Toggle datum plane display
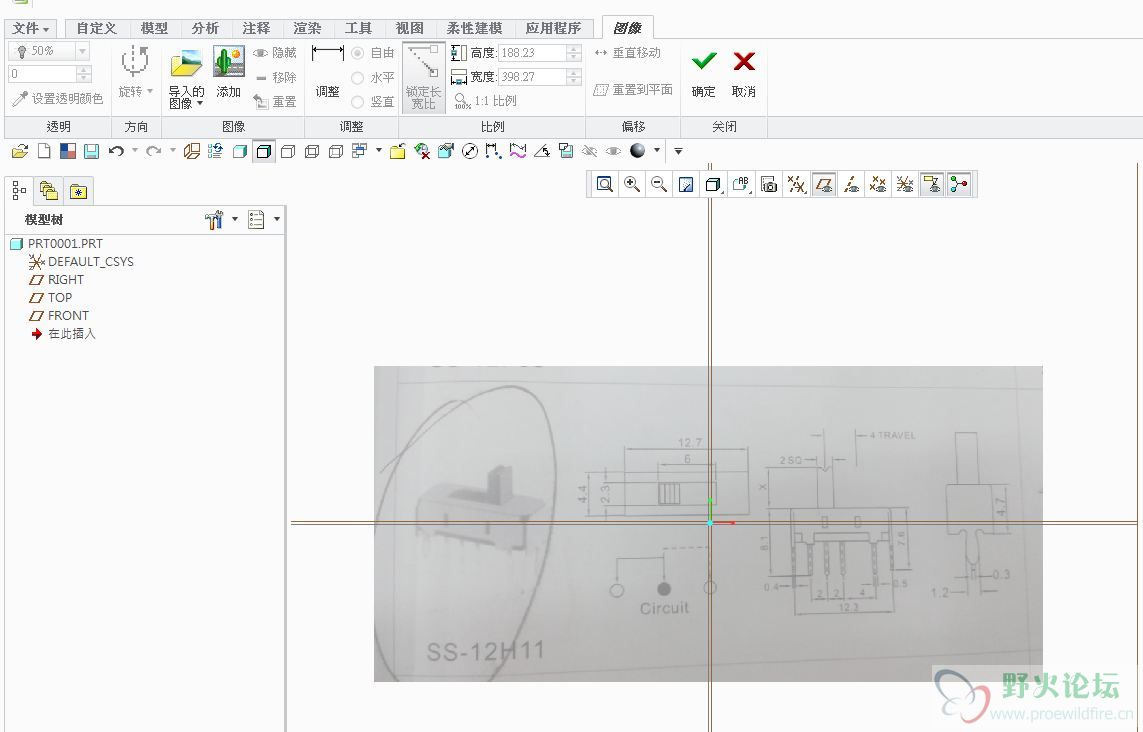 click(824, 184)
